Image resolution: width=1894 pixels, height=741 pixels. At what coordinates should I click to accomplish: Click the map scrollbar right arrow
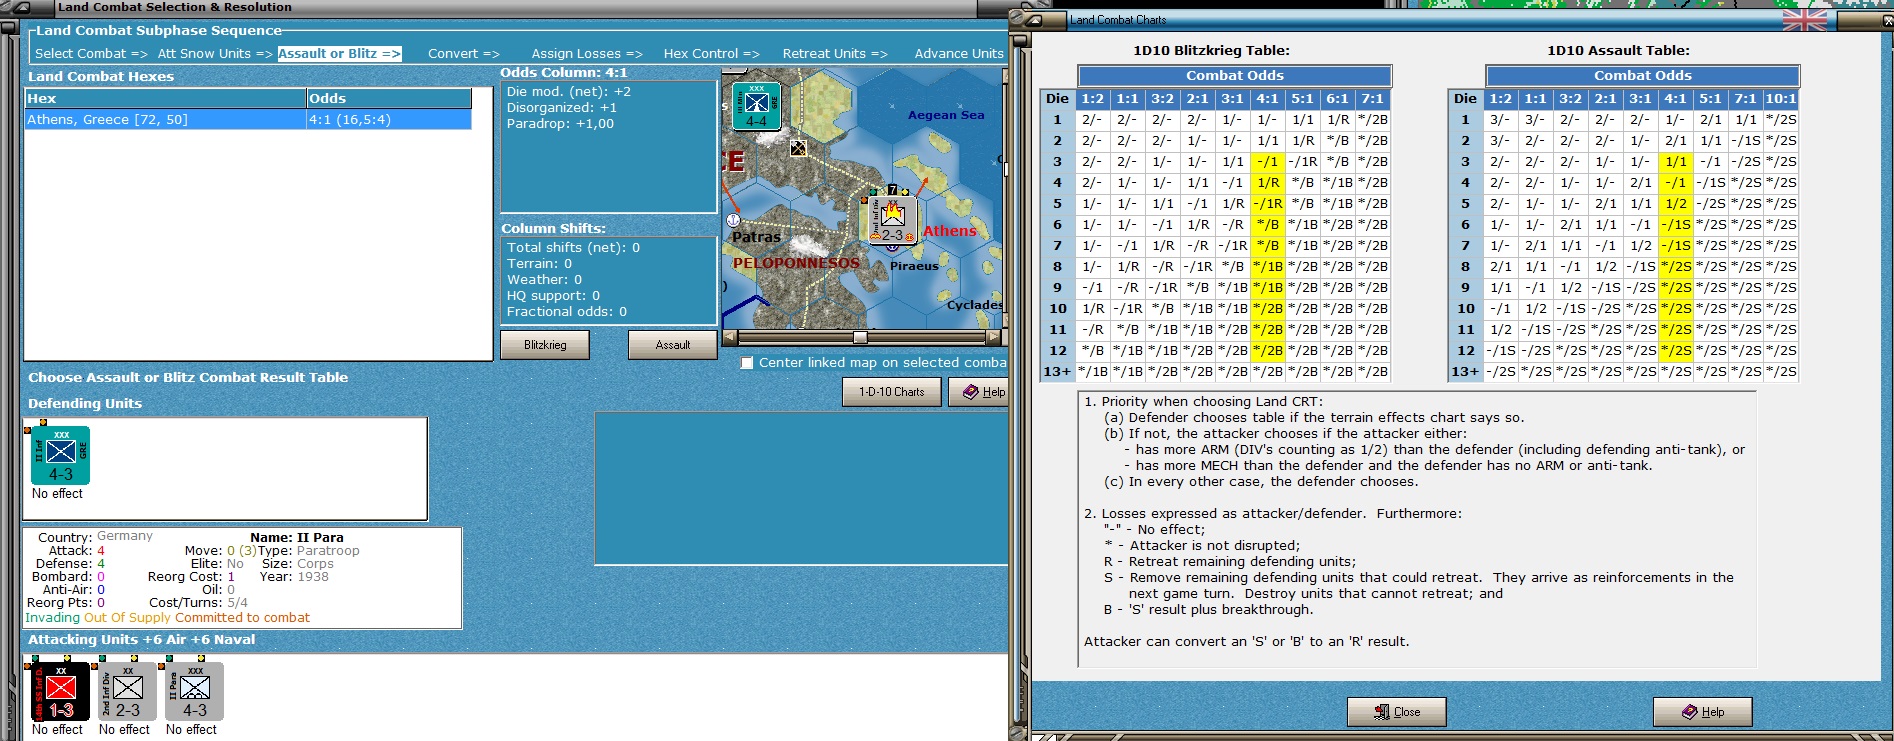point(993,338)
